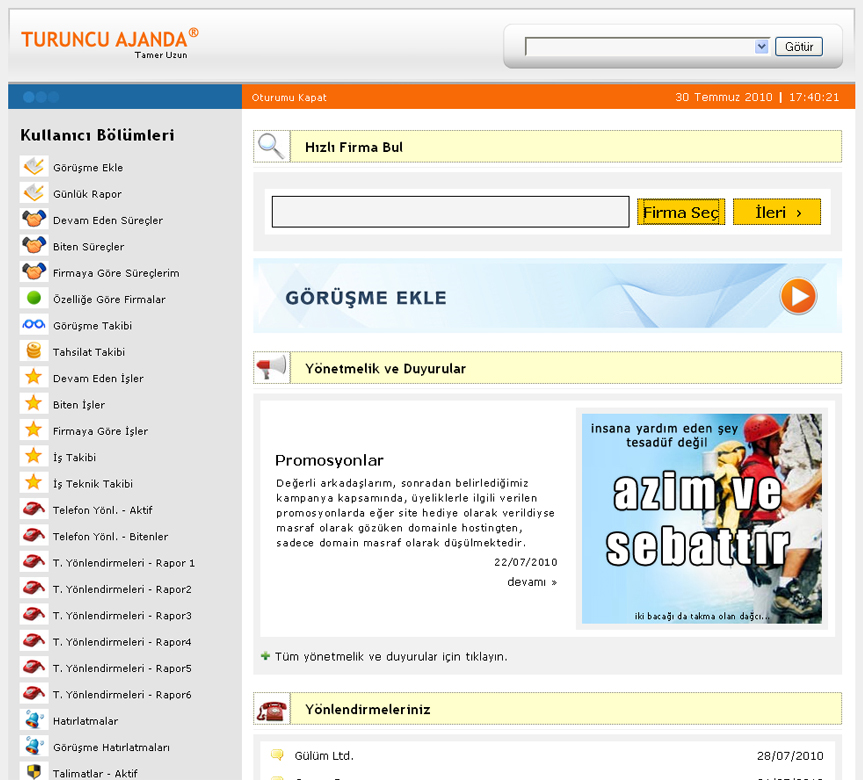This screenshot has width=863, height=780.
Task: Click the Görüşme Ekle sidebar icon
Action: [x=34, y=167]
